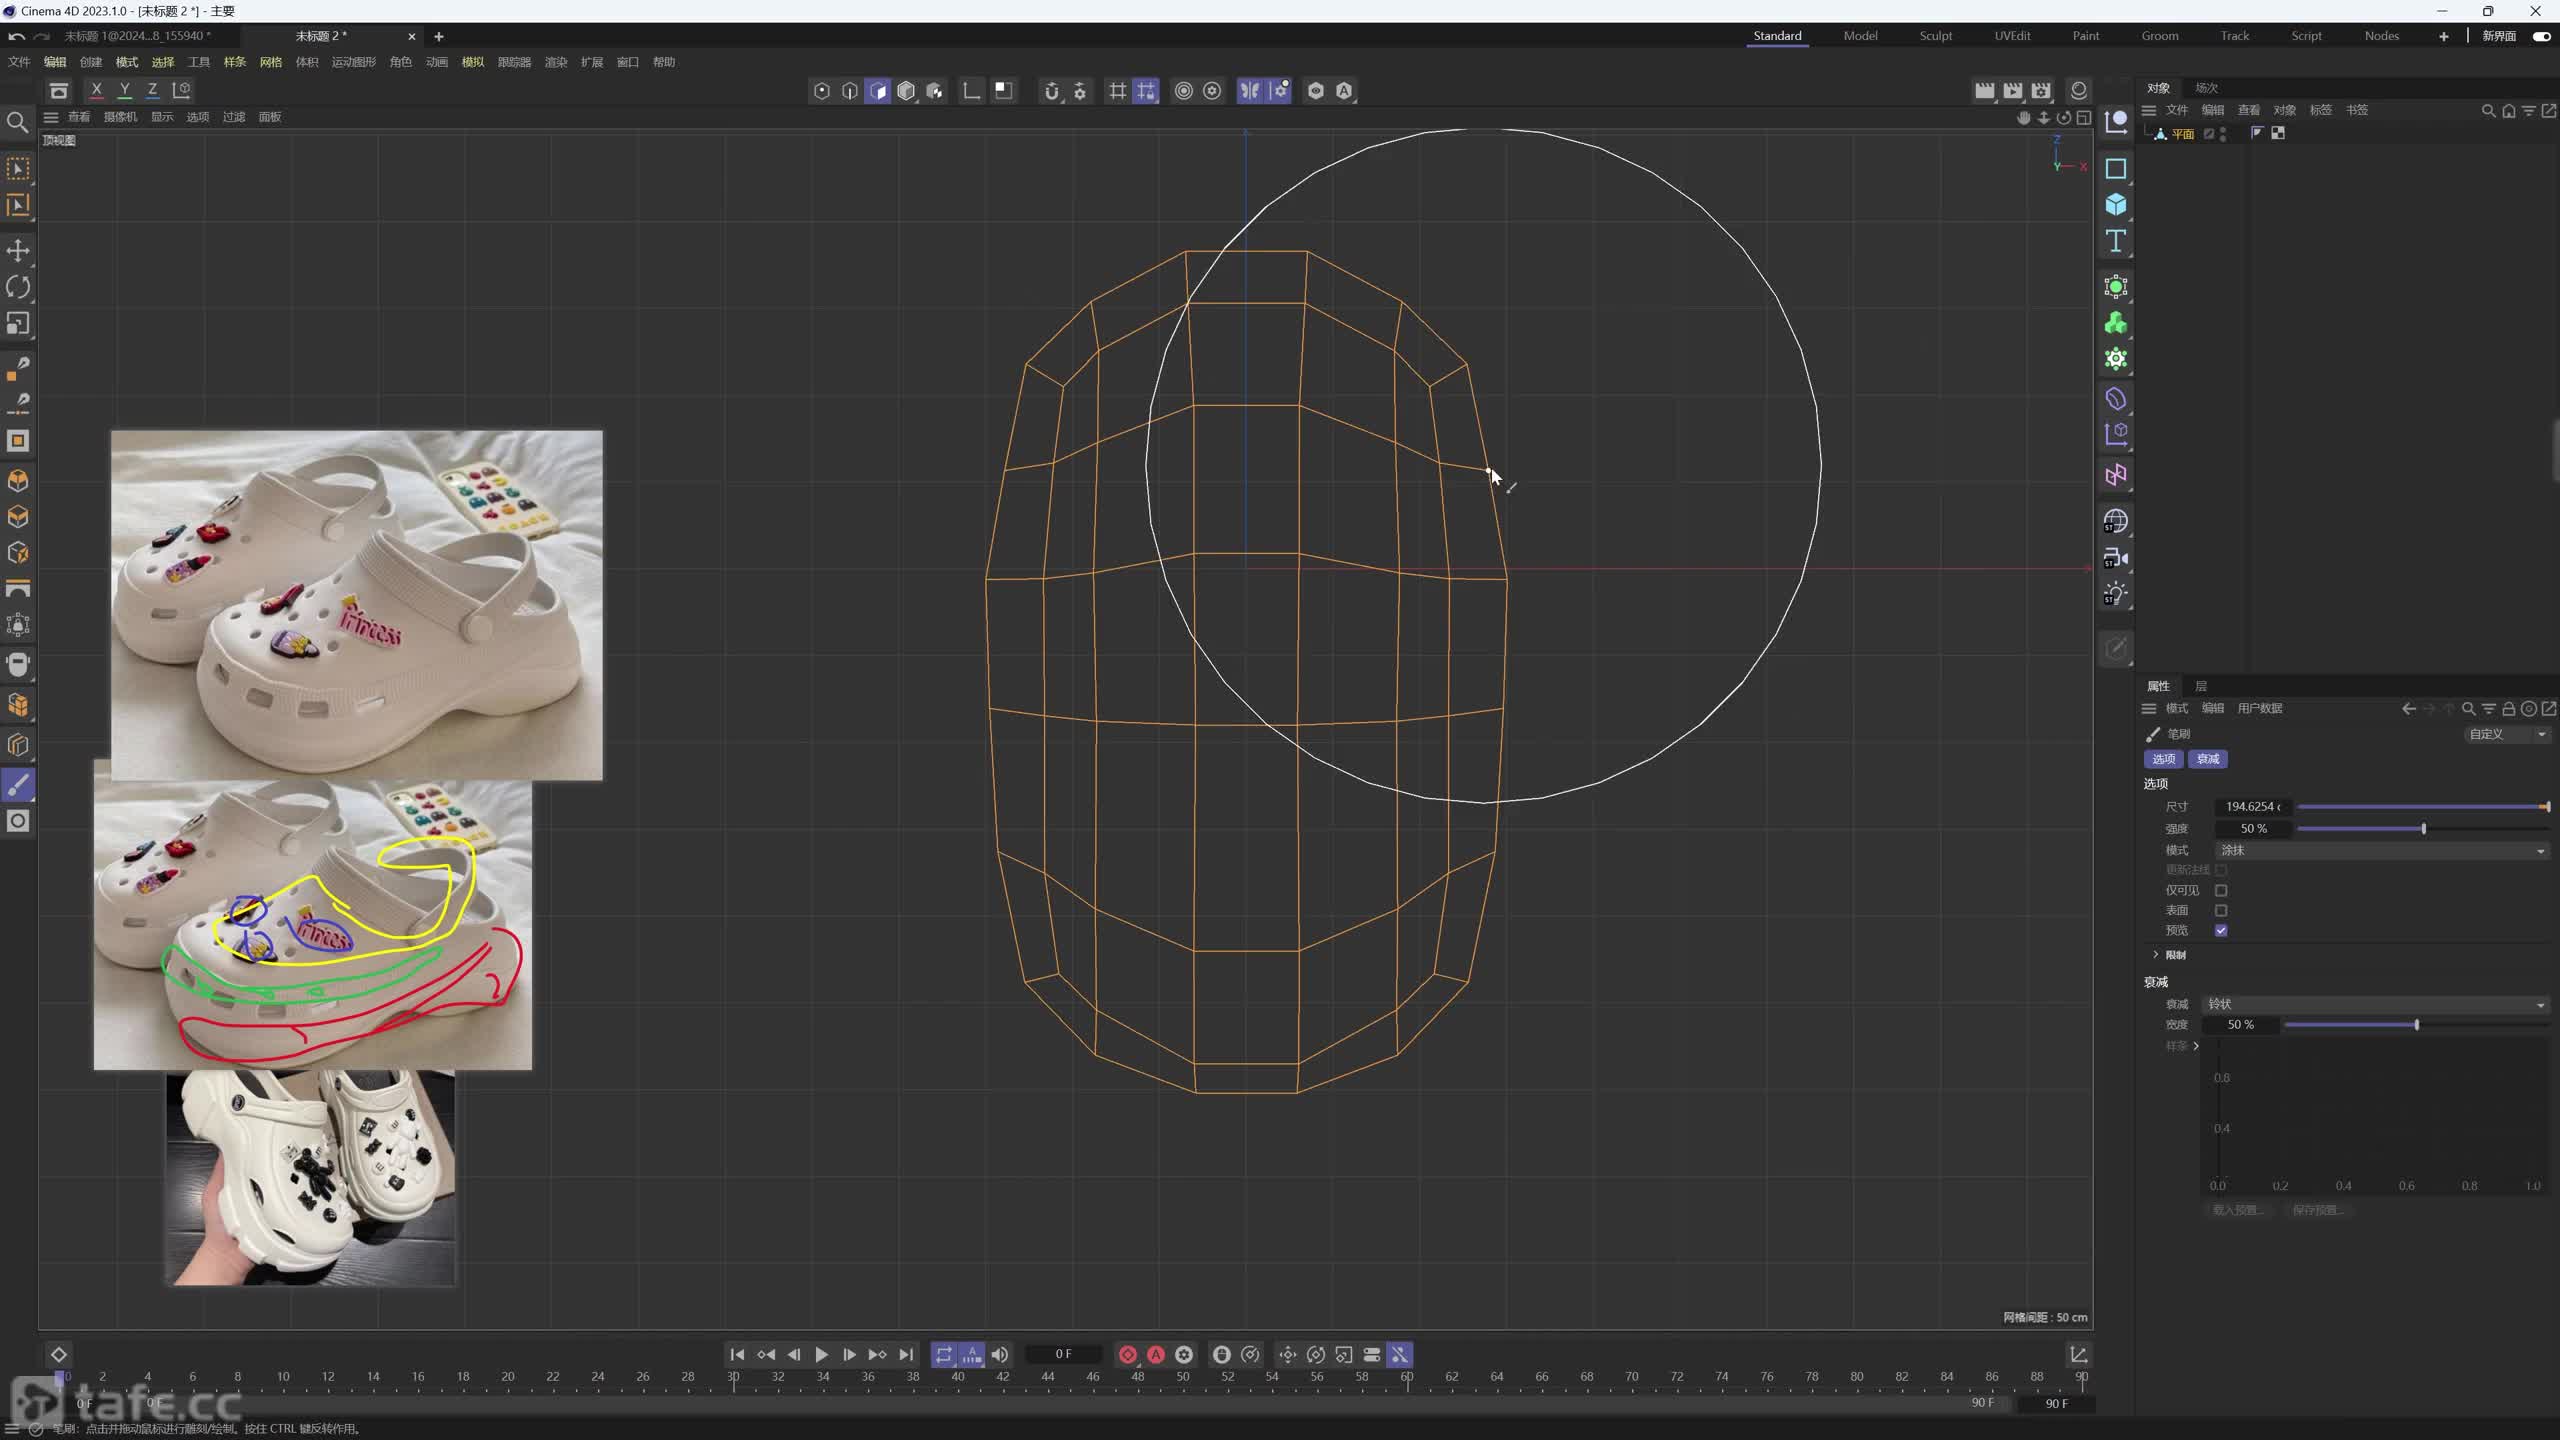2560x1440 pixels.
Task: Adjust the 强度 strength slider
Action: 2423,828
